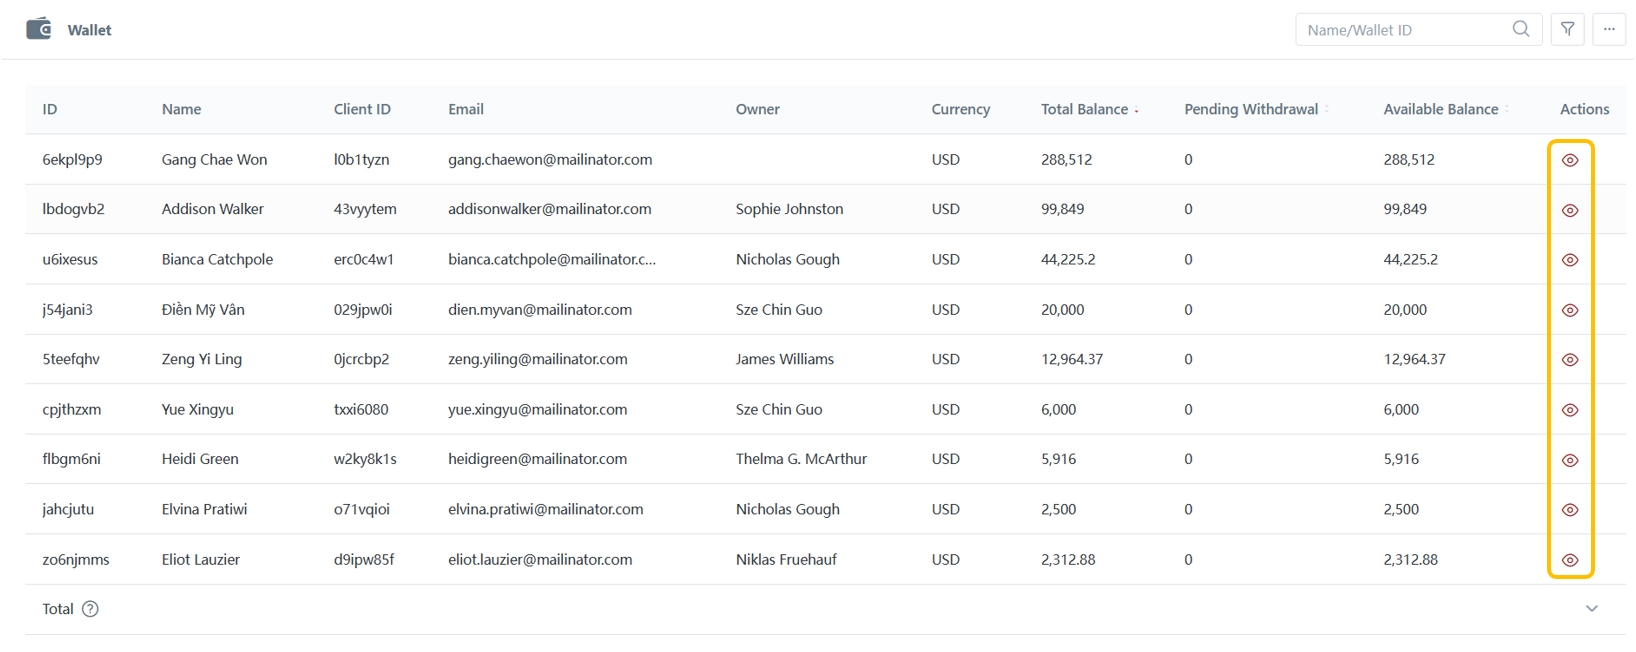
Task: Click eye icon for Điền Mỹ Vân
Action: pos(1569,310)
